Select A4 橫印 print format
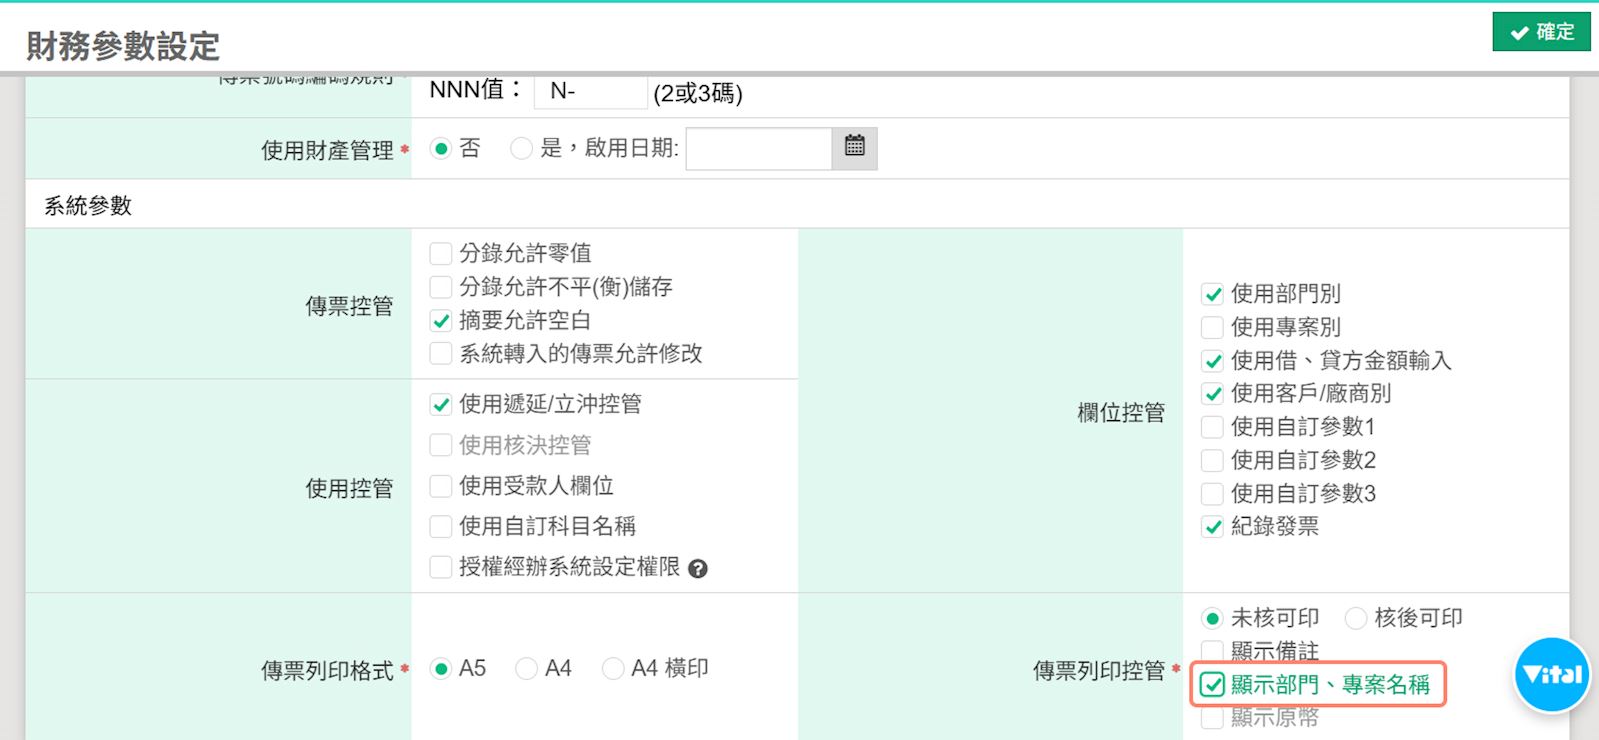This screenshot has height=740, width=1599. tap(613, 669)
